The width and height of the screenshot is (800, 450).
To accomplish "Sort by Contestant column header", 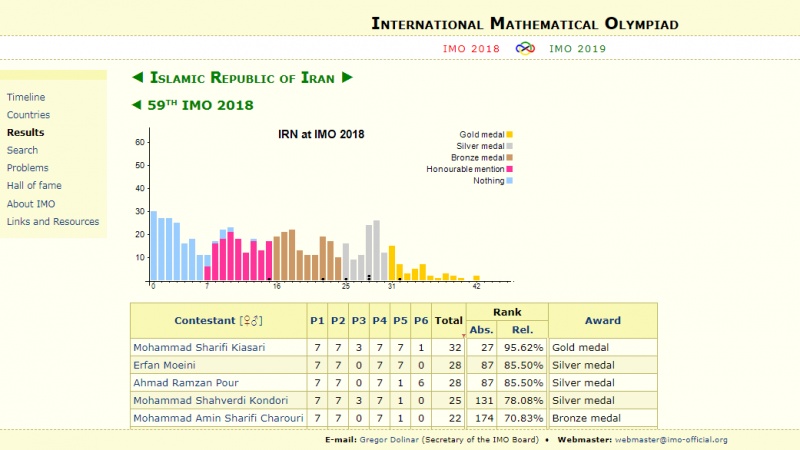I will pyautogui.click(x=206, y=320).
